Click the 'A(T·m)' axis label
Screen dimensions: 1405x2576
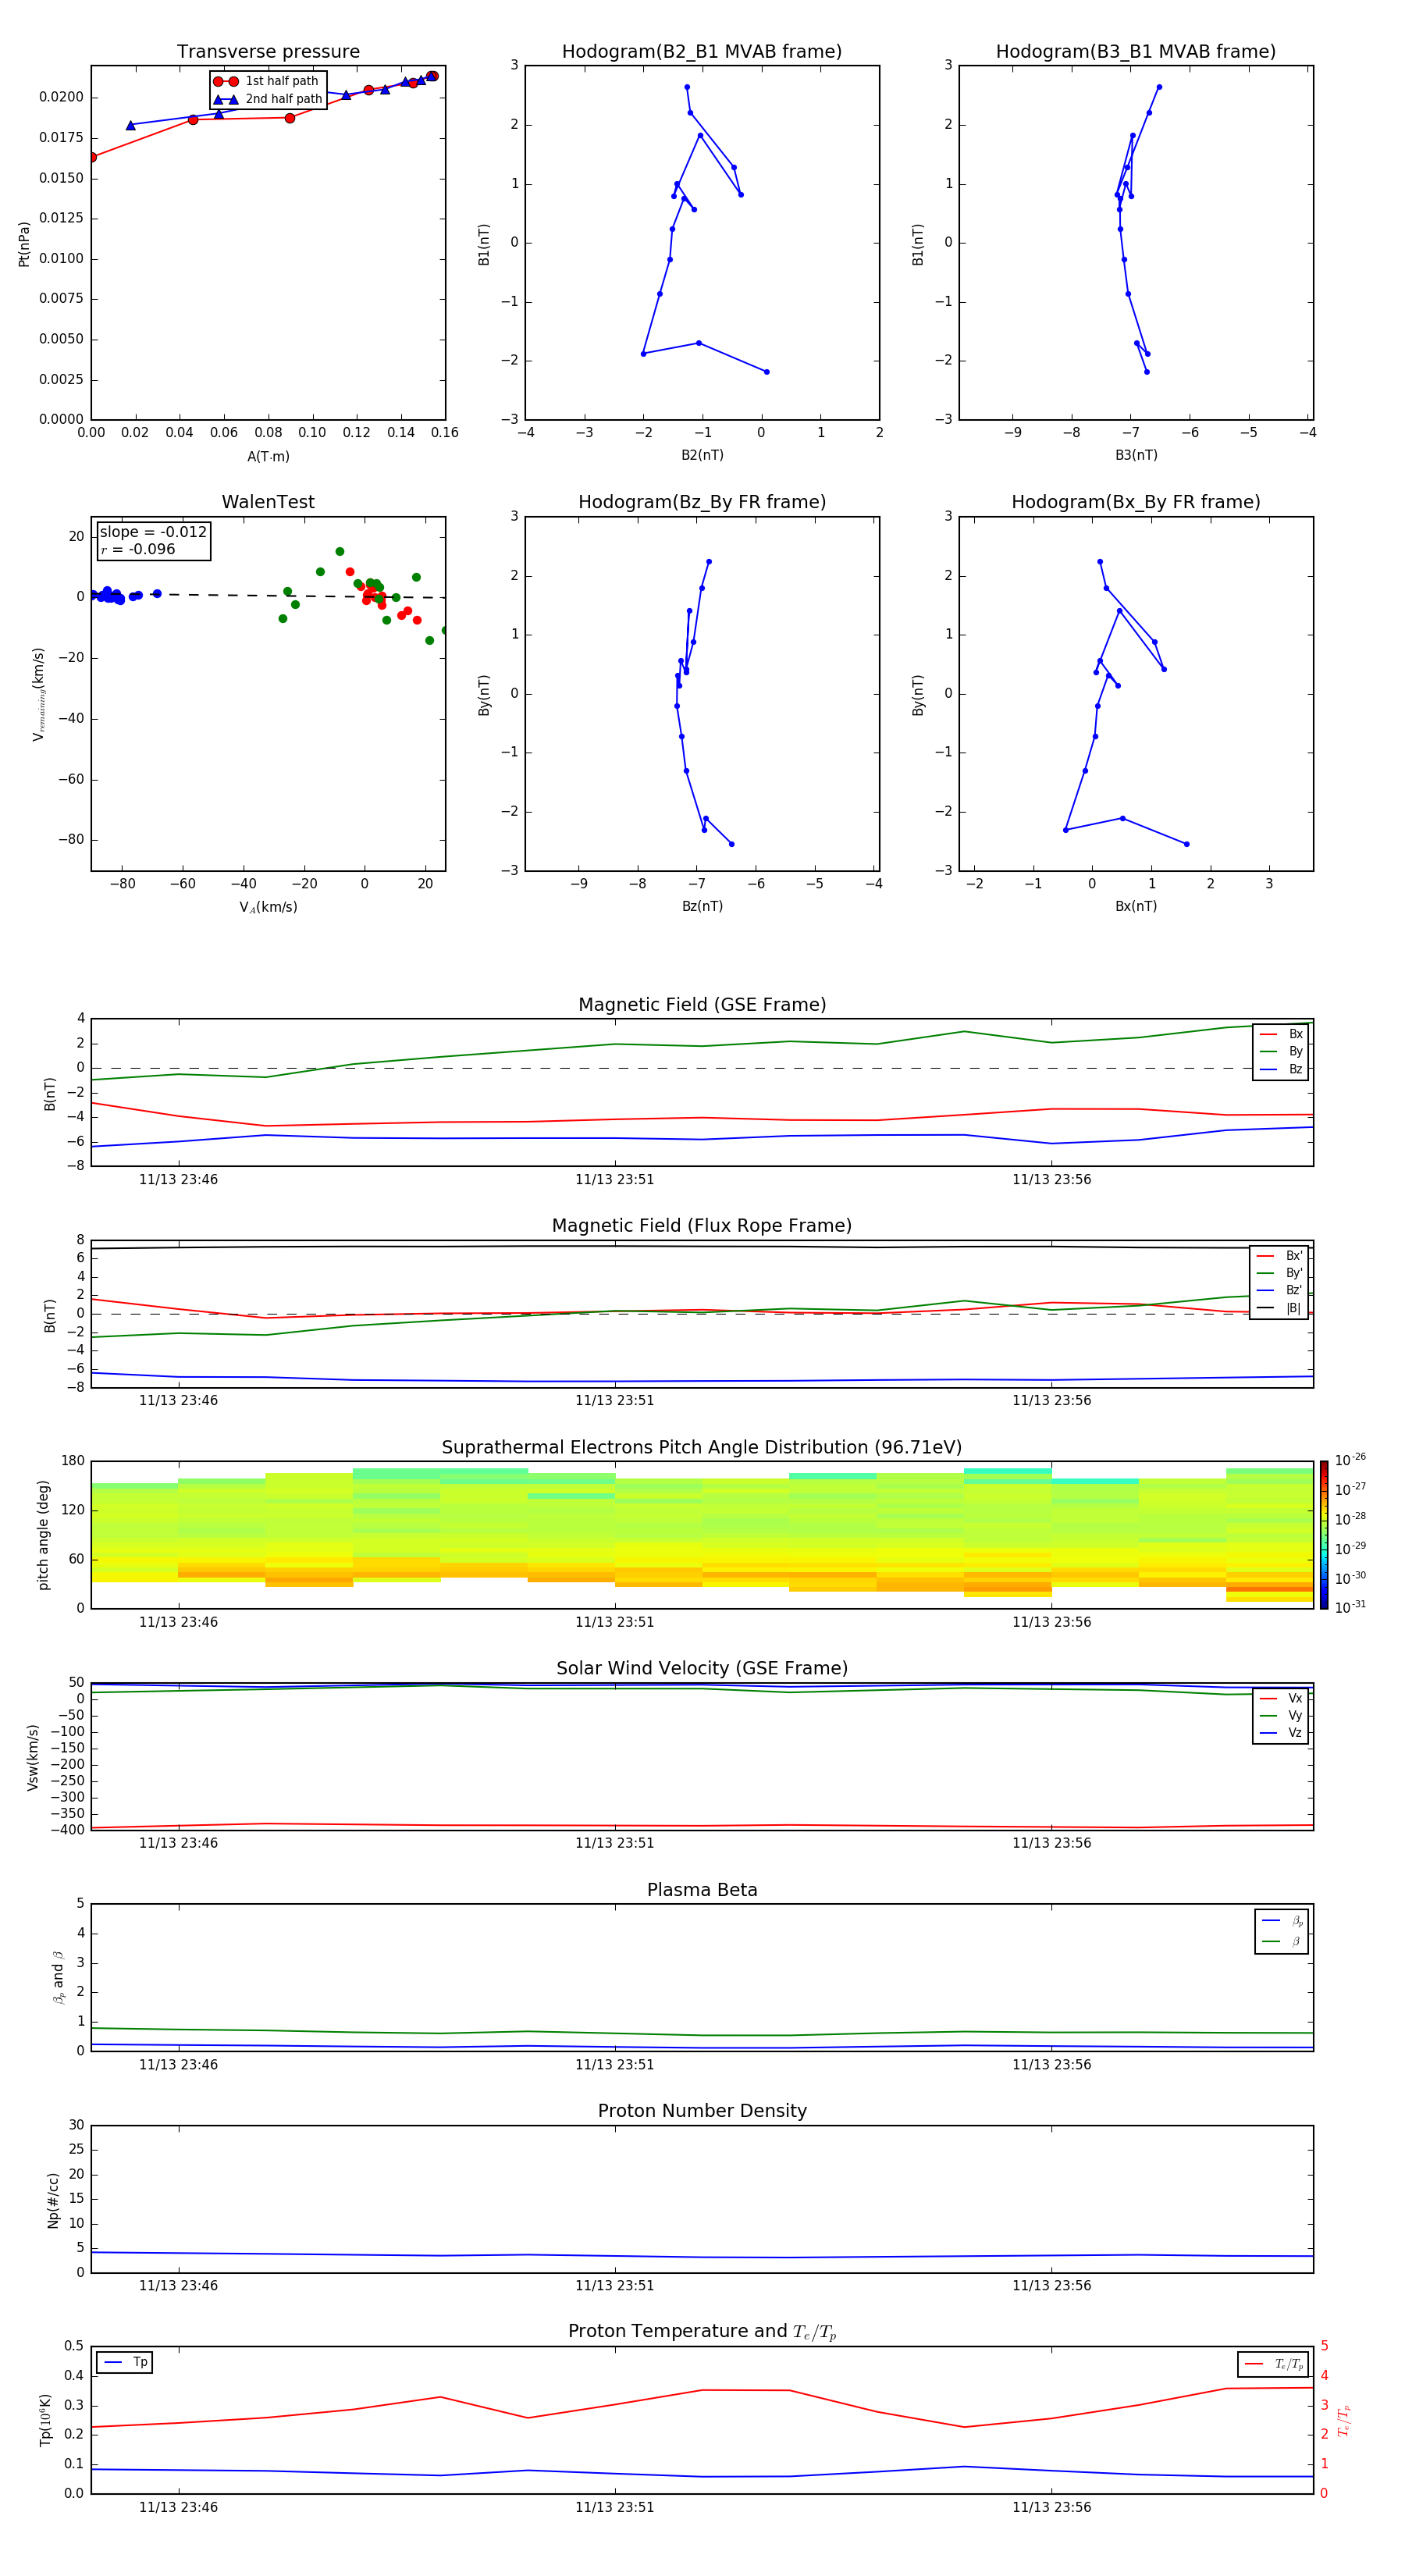(x=268, y=457)
